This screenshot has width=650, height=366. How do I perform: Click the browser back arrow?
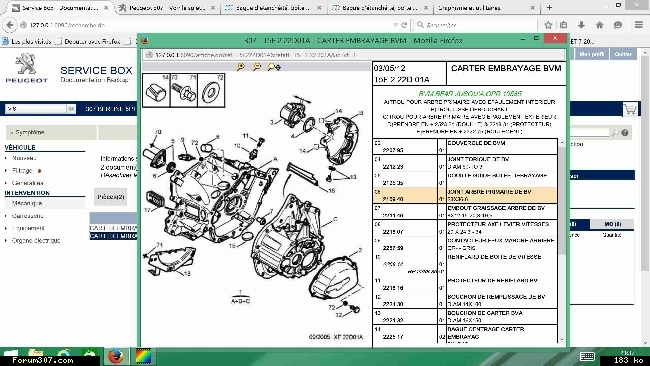10,25
